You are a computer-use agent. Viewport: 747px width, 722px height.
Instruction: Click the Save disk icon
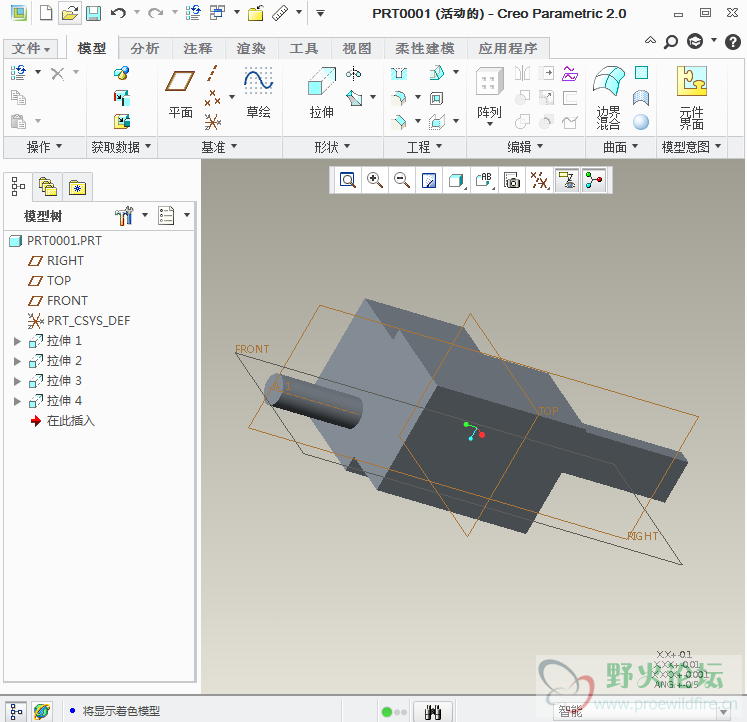pyautogui.click(x=93, y=13)
